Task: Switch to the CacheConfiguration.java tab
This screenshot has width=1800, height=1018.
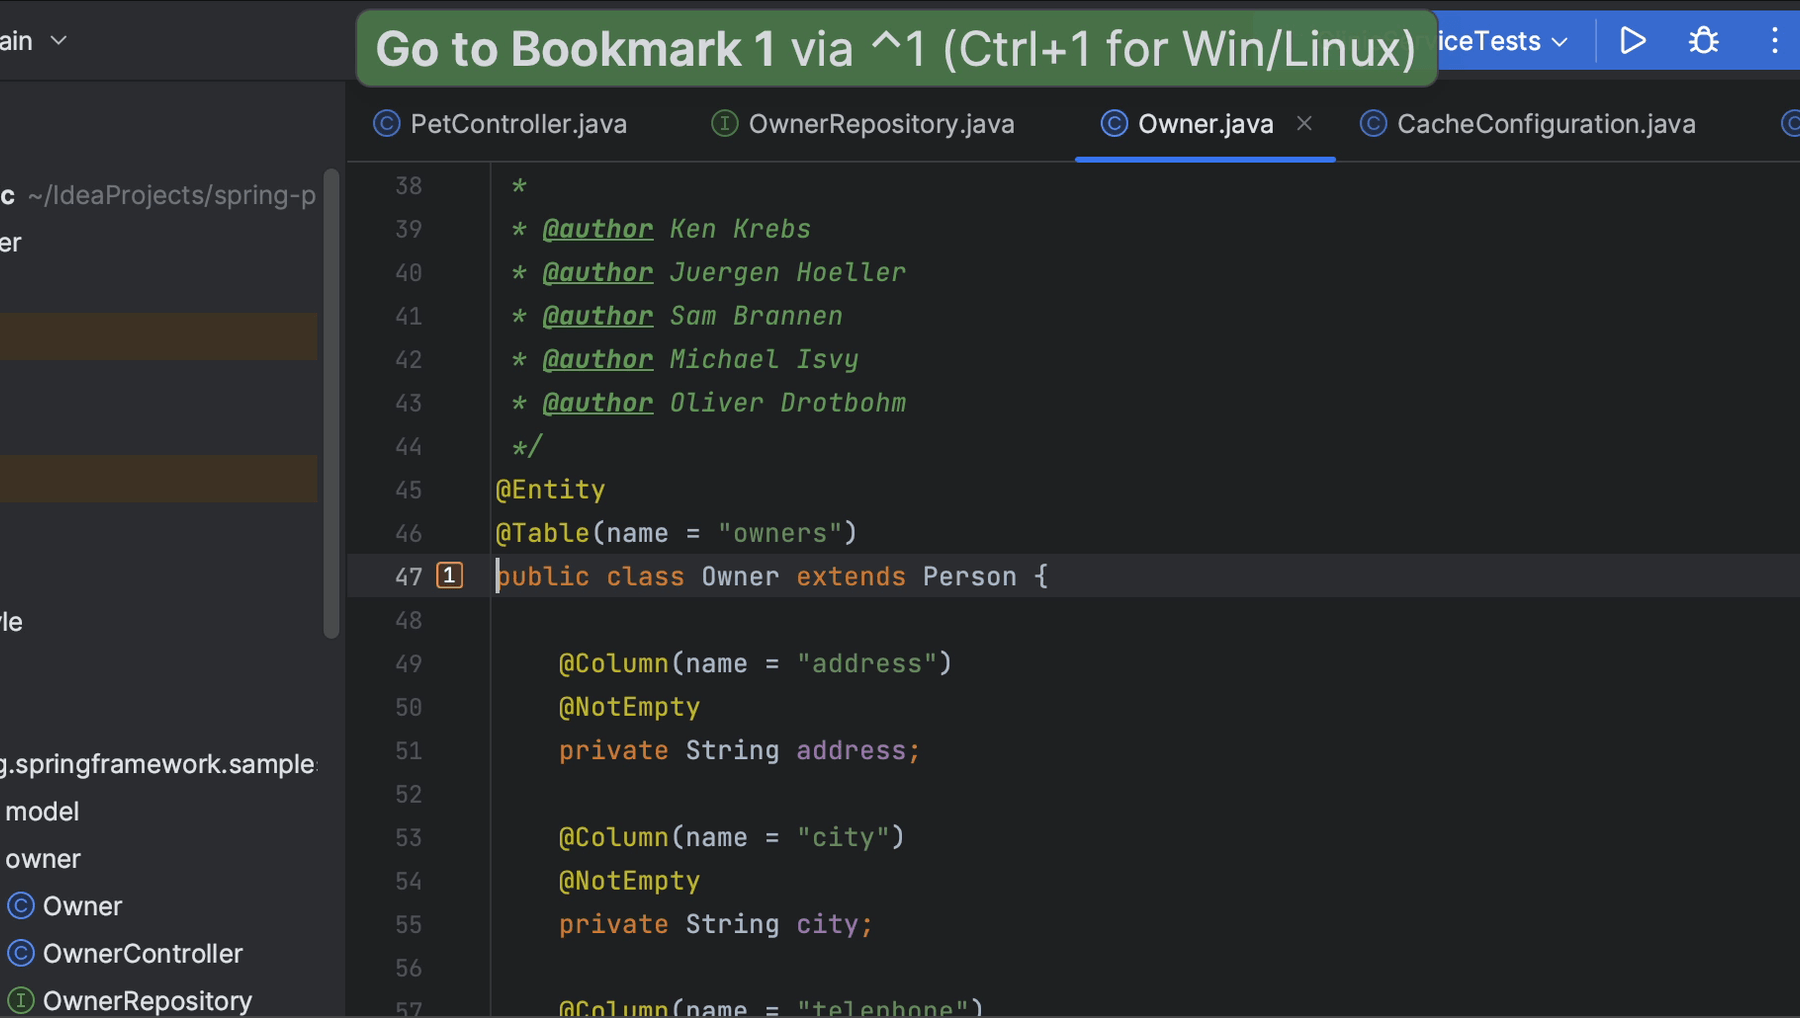Action: pyautogui.click(x=1546, y=123)
